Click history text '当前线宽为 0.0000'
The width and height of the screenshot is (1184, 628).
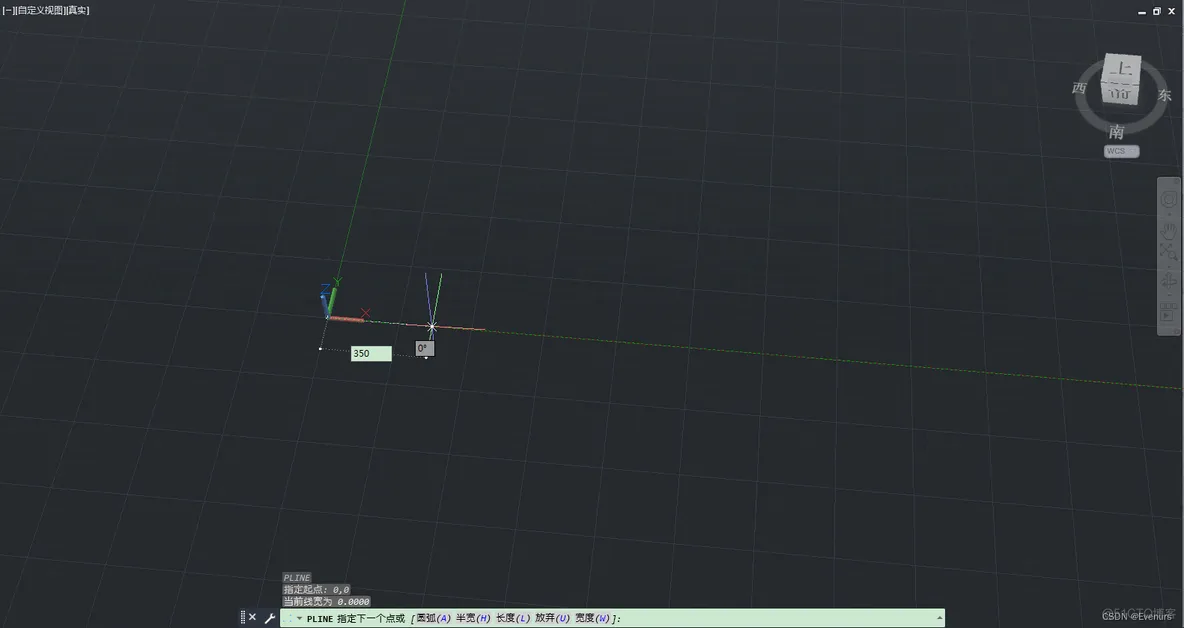pos(326,602)
